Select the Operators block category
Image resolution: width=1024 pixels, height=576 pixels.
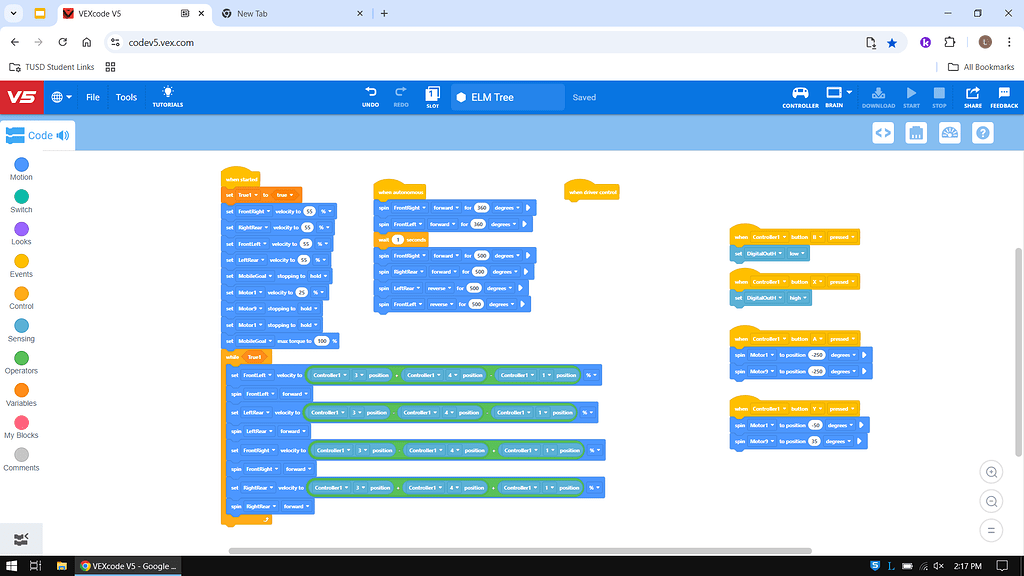point(21,362)
